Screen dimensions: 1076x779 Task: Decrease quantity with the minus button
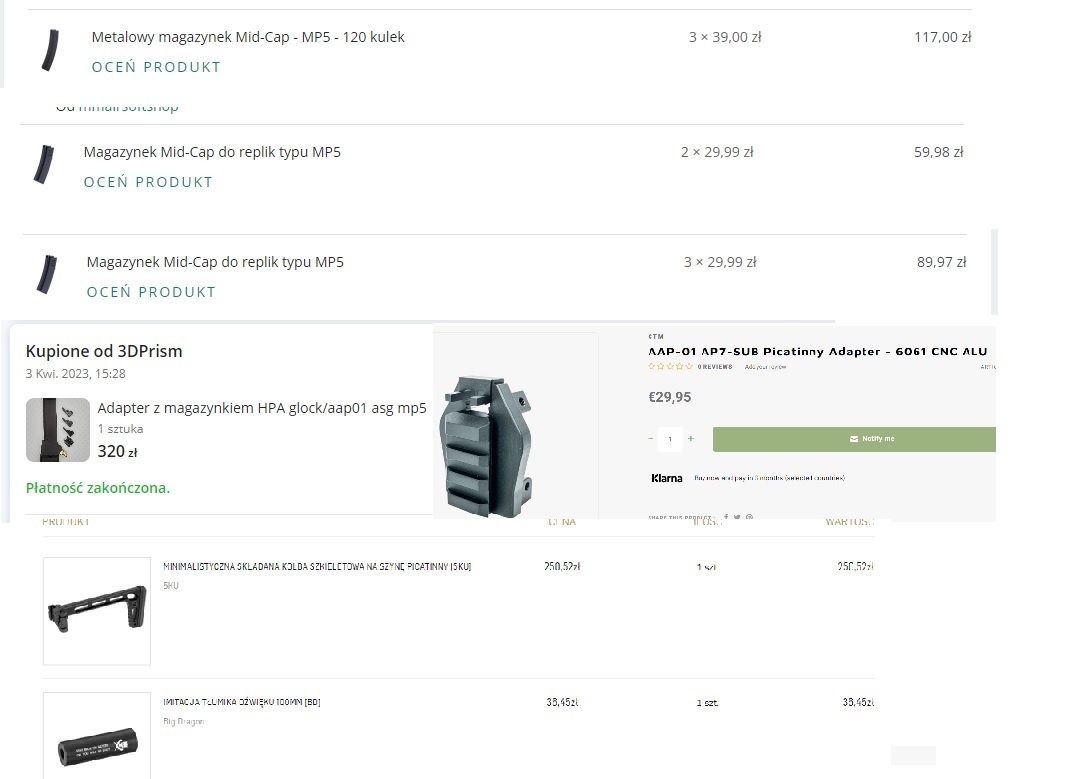(x=651, y=439)
